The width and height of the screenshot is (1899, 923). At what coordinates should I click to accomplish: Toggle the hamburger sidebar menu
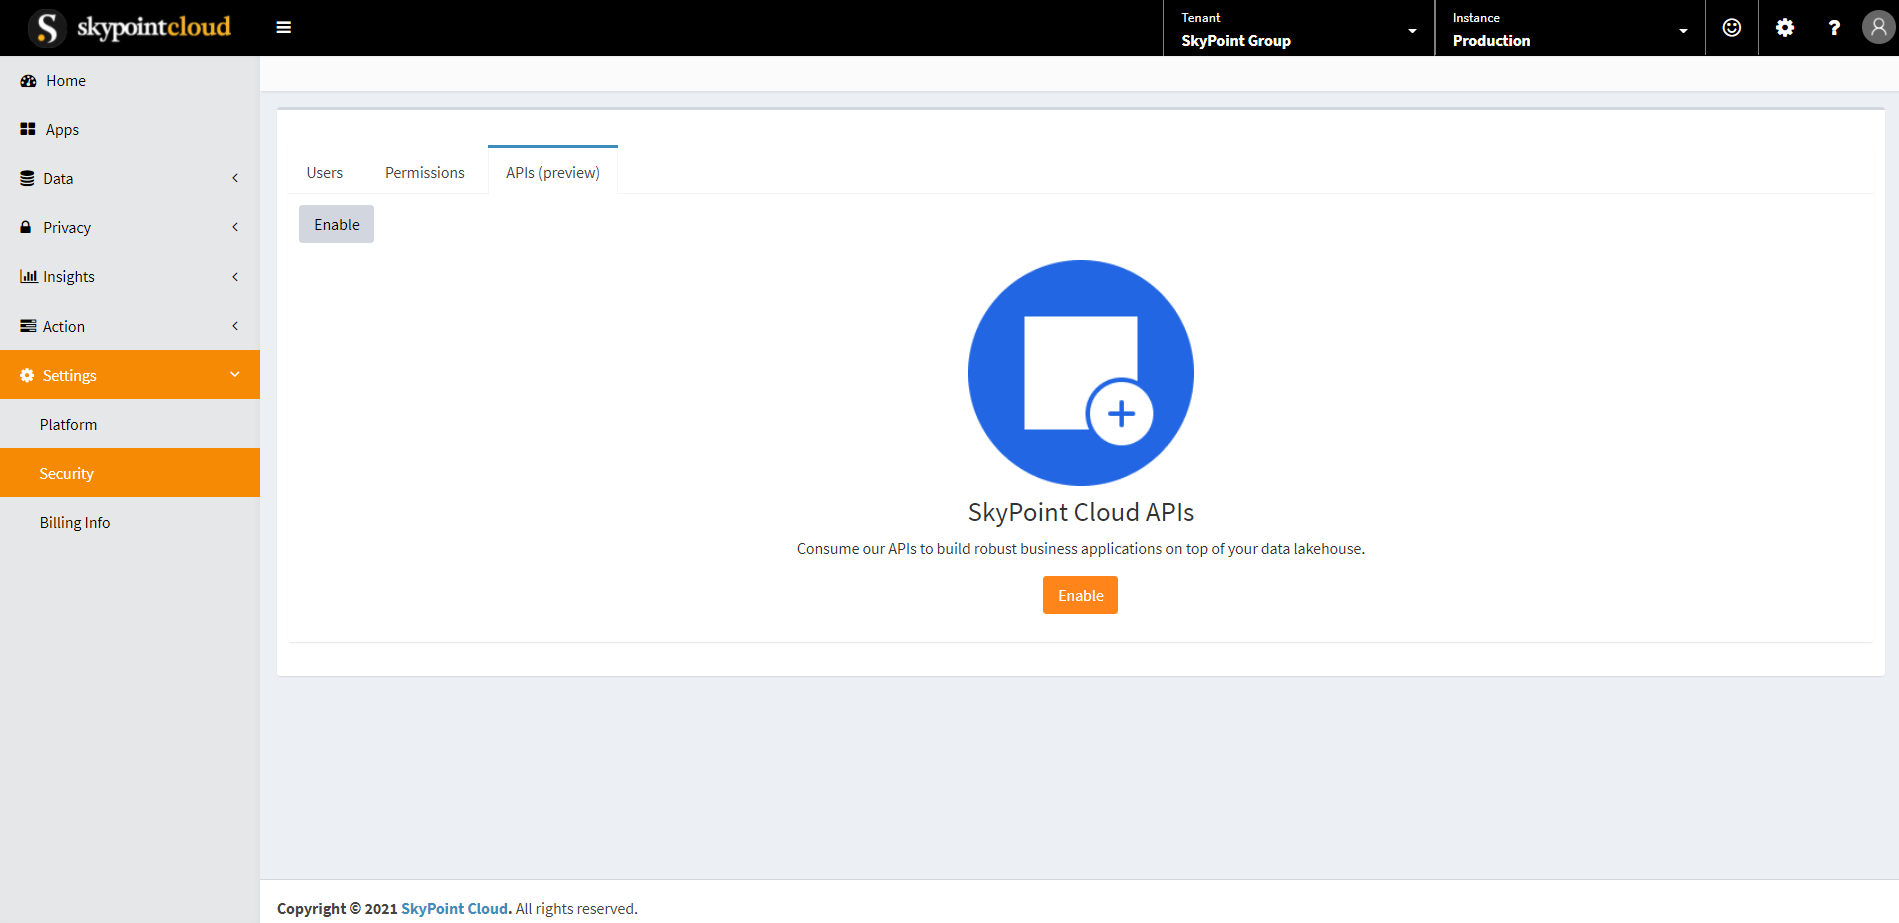click(x=284, y=28)
